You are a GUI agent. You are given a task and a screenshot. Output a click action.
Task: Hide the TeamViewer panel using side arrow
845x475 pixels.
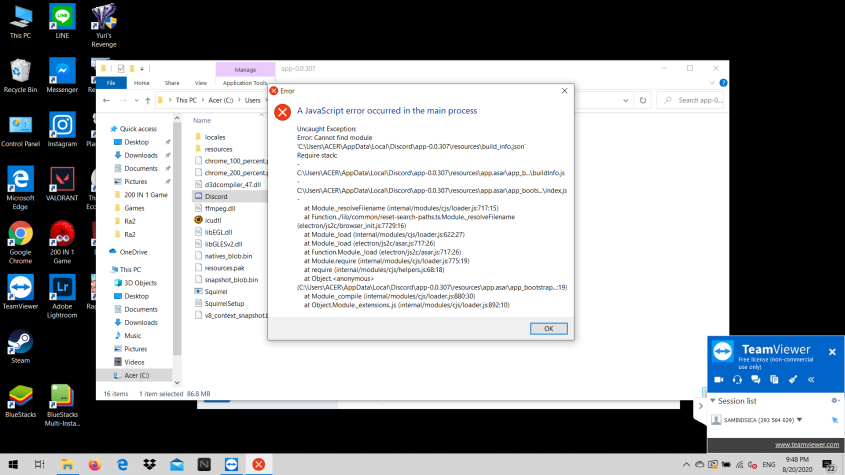(701, 406)
